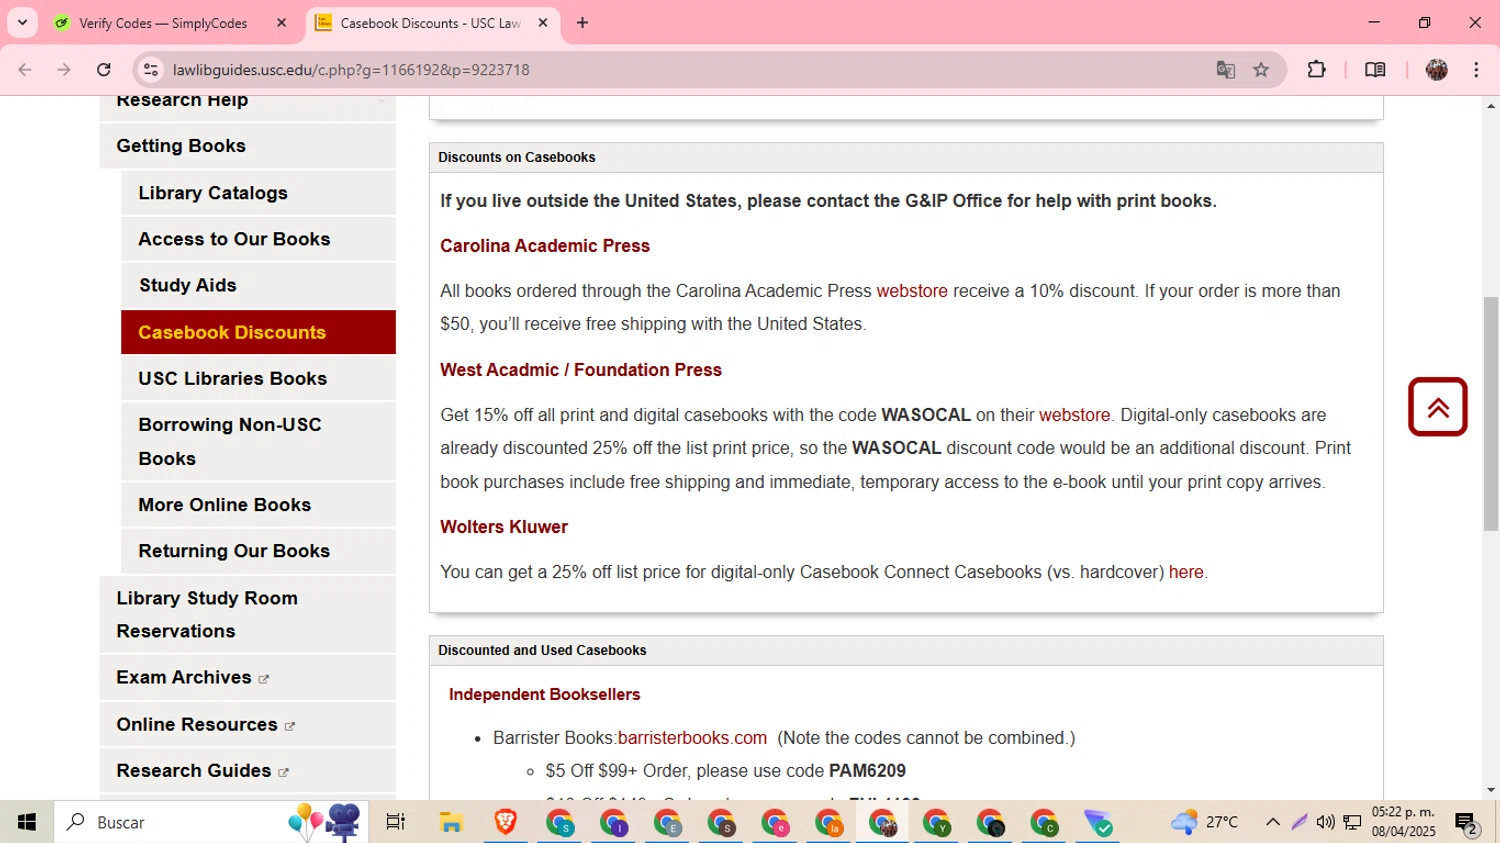1500x843 pixels.
Task: Click the West Acadmic / Foundation Press heading
Action: pyautogui.click(x=581, y=370)
